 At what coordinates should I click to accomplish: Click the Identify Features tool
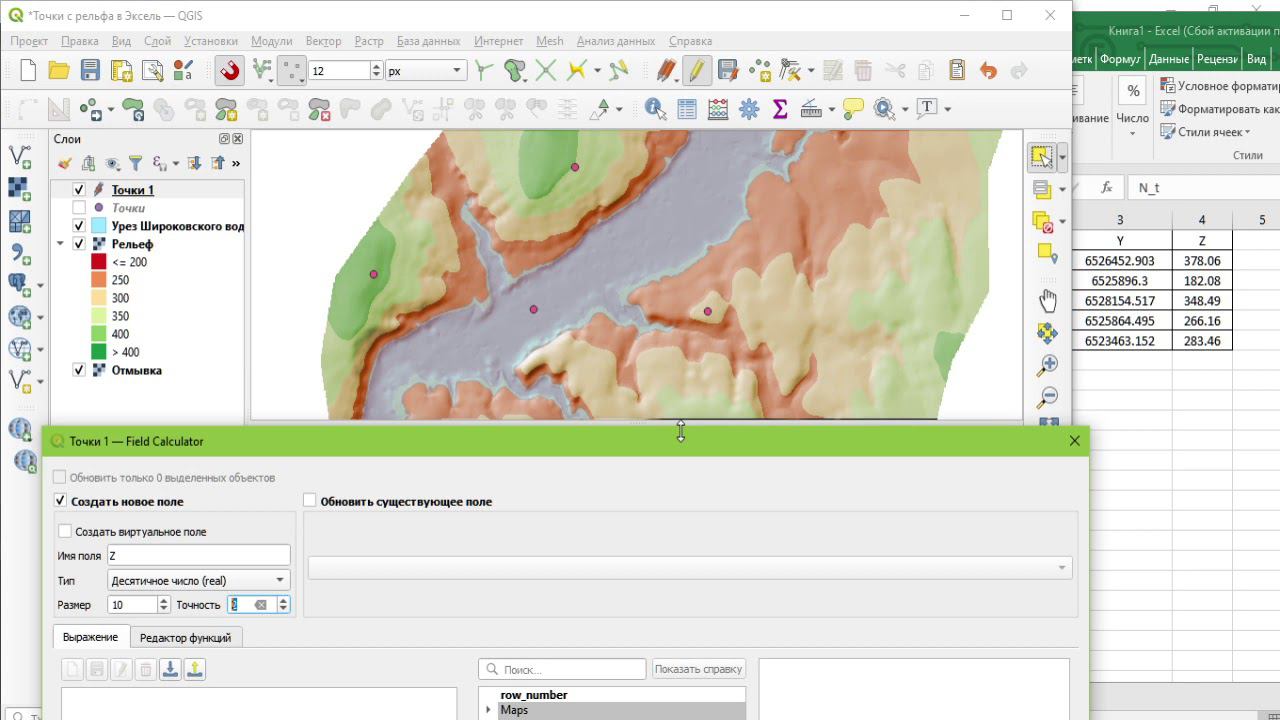click(655, 108)
